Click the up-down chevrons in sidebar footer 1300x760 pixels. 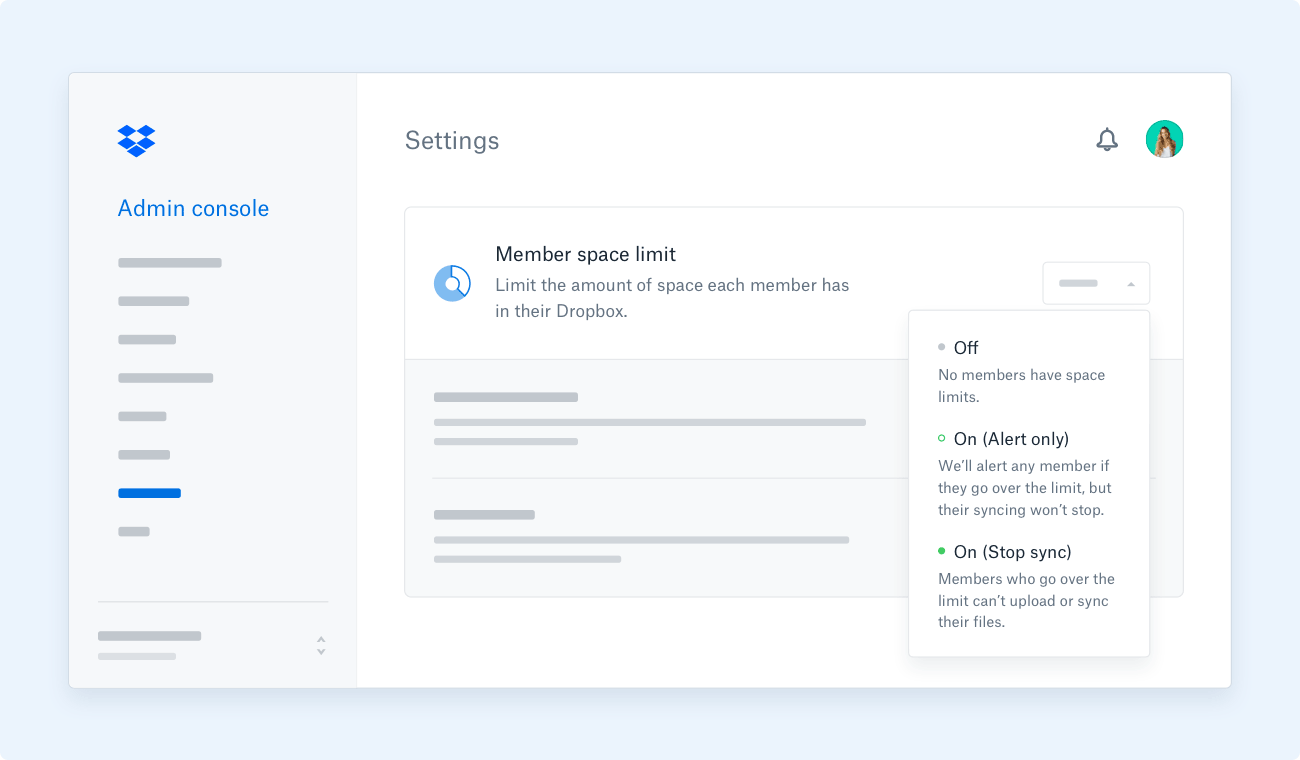click(x=321, y=645)
